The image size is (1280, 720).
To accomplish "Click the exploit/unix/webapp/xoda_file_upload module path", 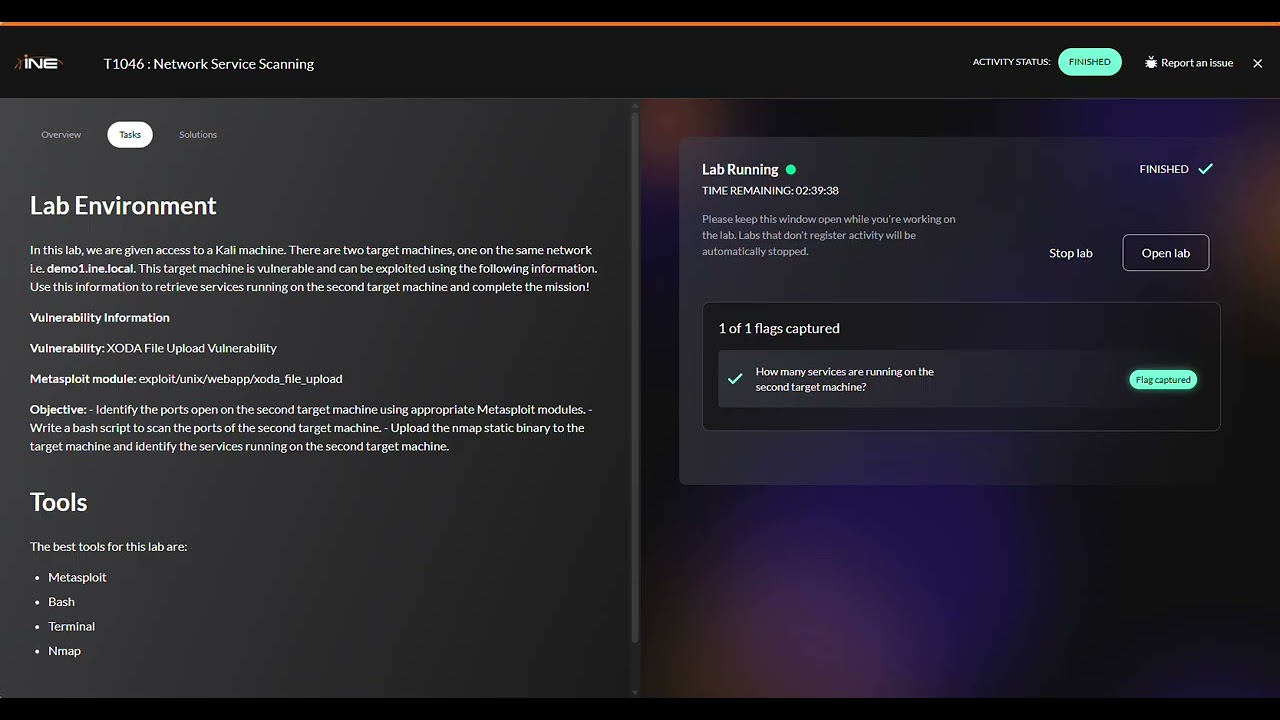I will click(x=240, y=379).
